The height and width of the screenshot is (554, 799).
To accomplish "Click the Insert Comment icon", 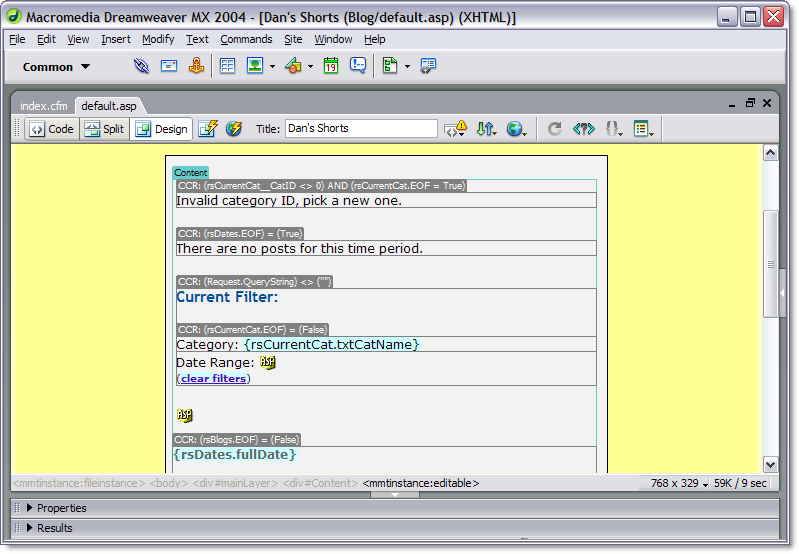I will pyautogui.click(x=360, y=66).
